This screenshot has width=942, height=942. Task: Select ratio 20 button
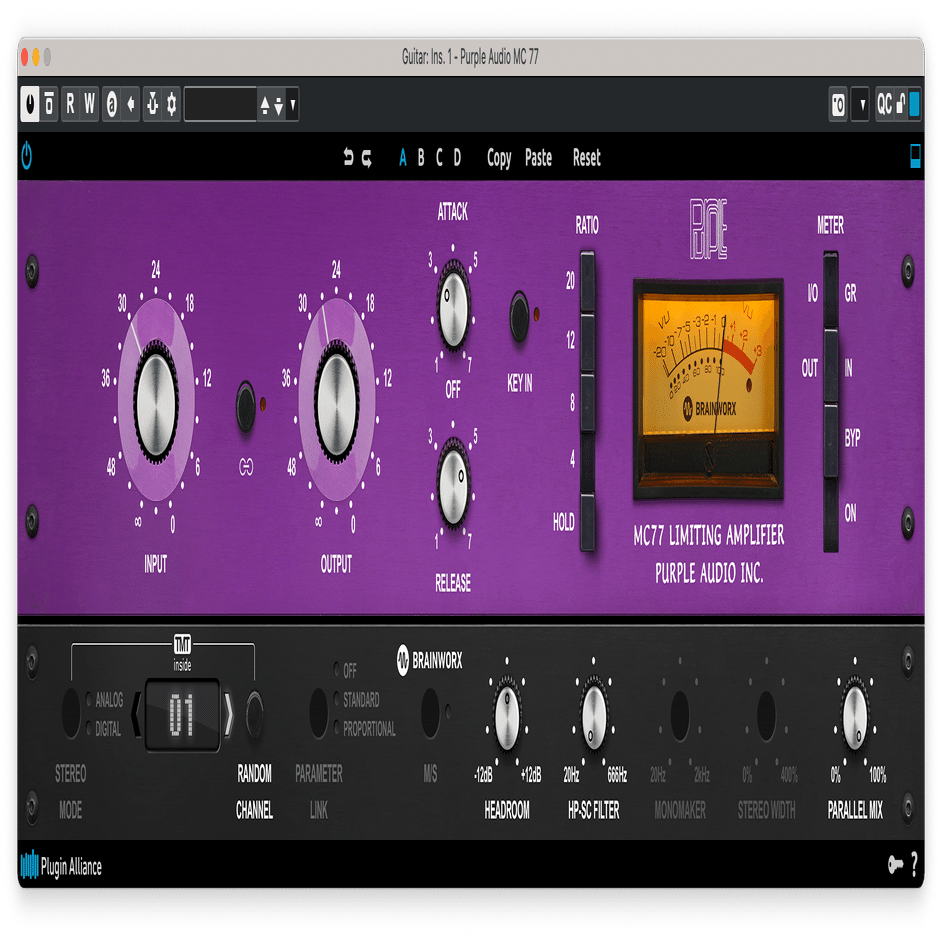(x=587, y=281)
